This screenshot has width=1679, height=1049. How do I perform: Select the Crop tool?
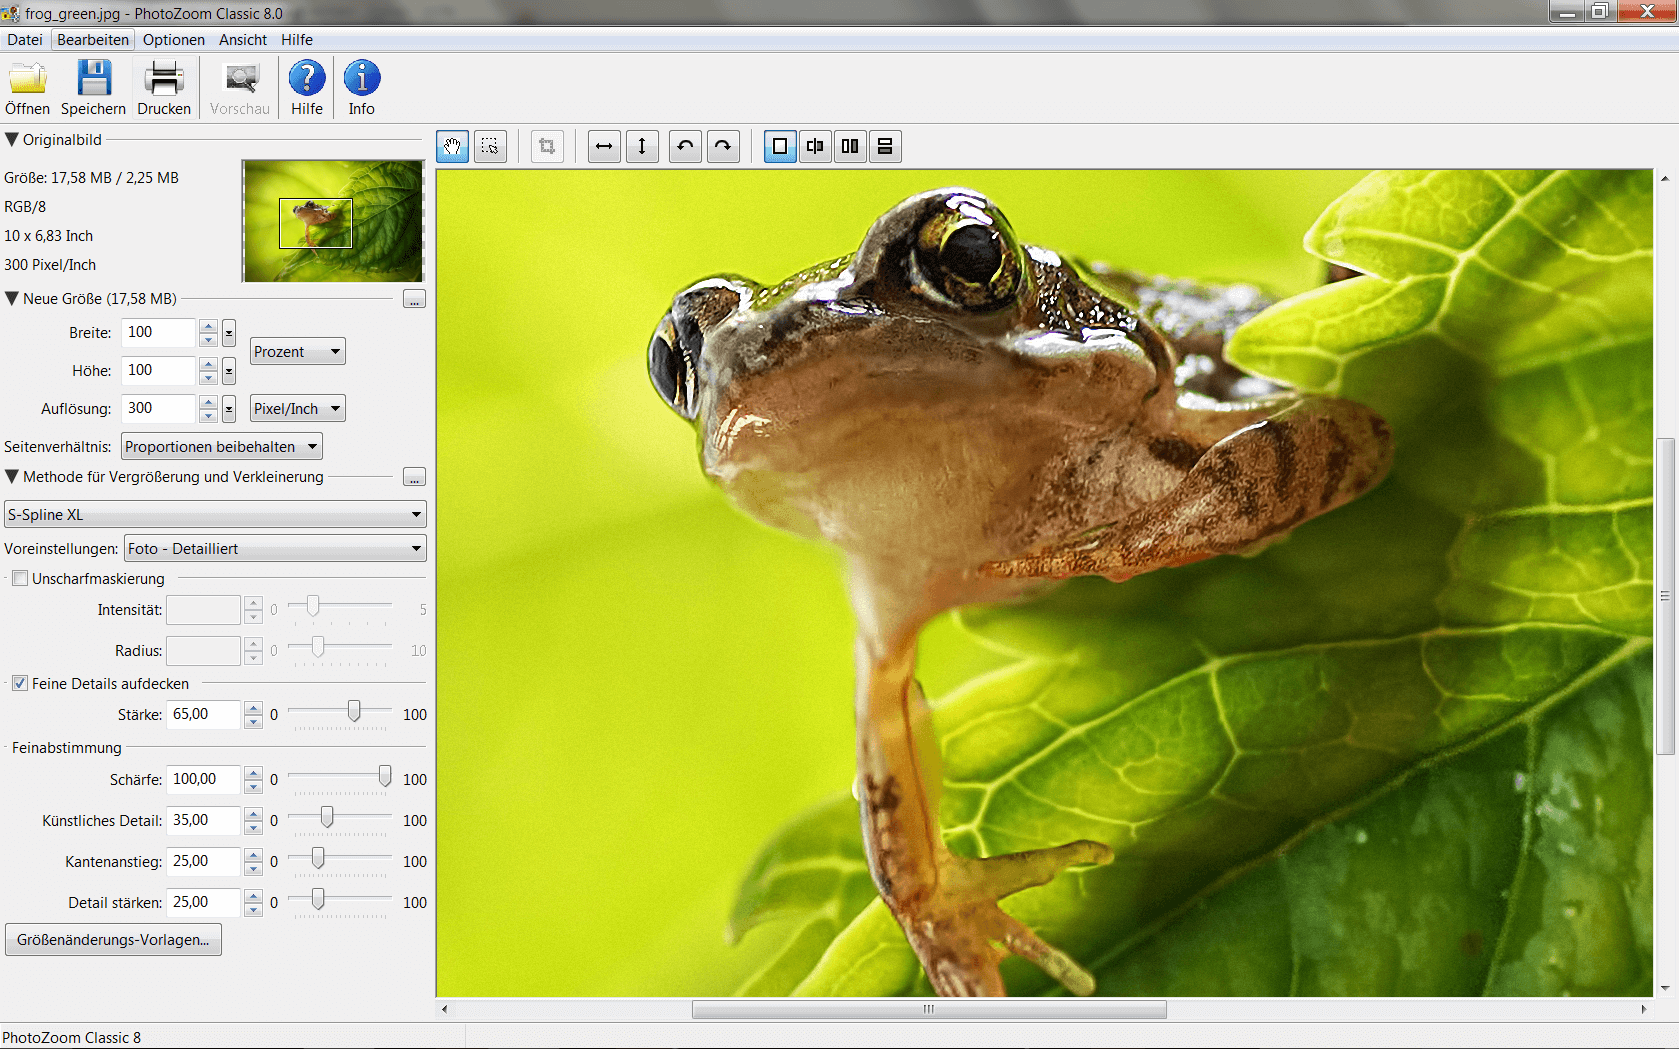(547, 146)
